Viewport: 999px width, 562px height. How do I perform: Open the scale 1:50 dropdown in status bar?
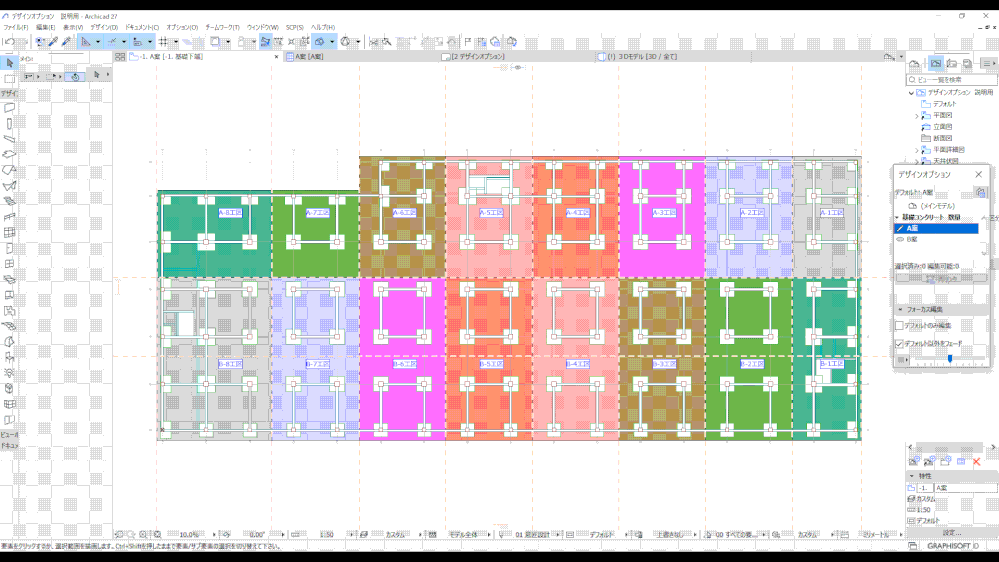351,535
